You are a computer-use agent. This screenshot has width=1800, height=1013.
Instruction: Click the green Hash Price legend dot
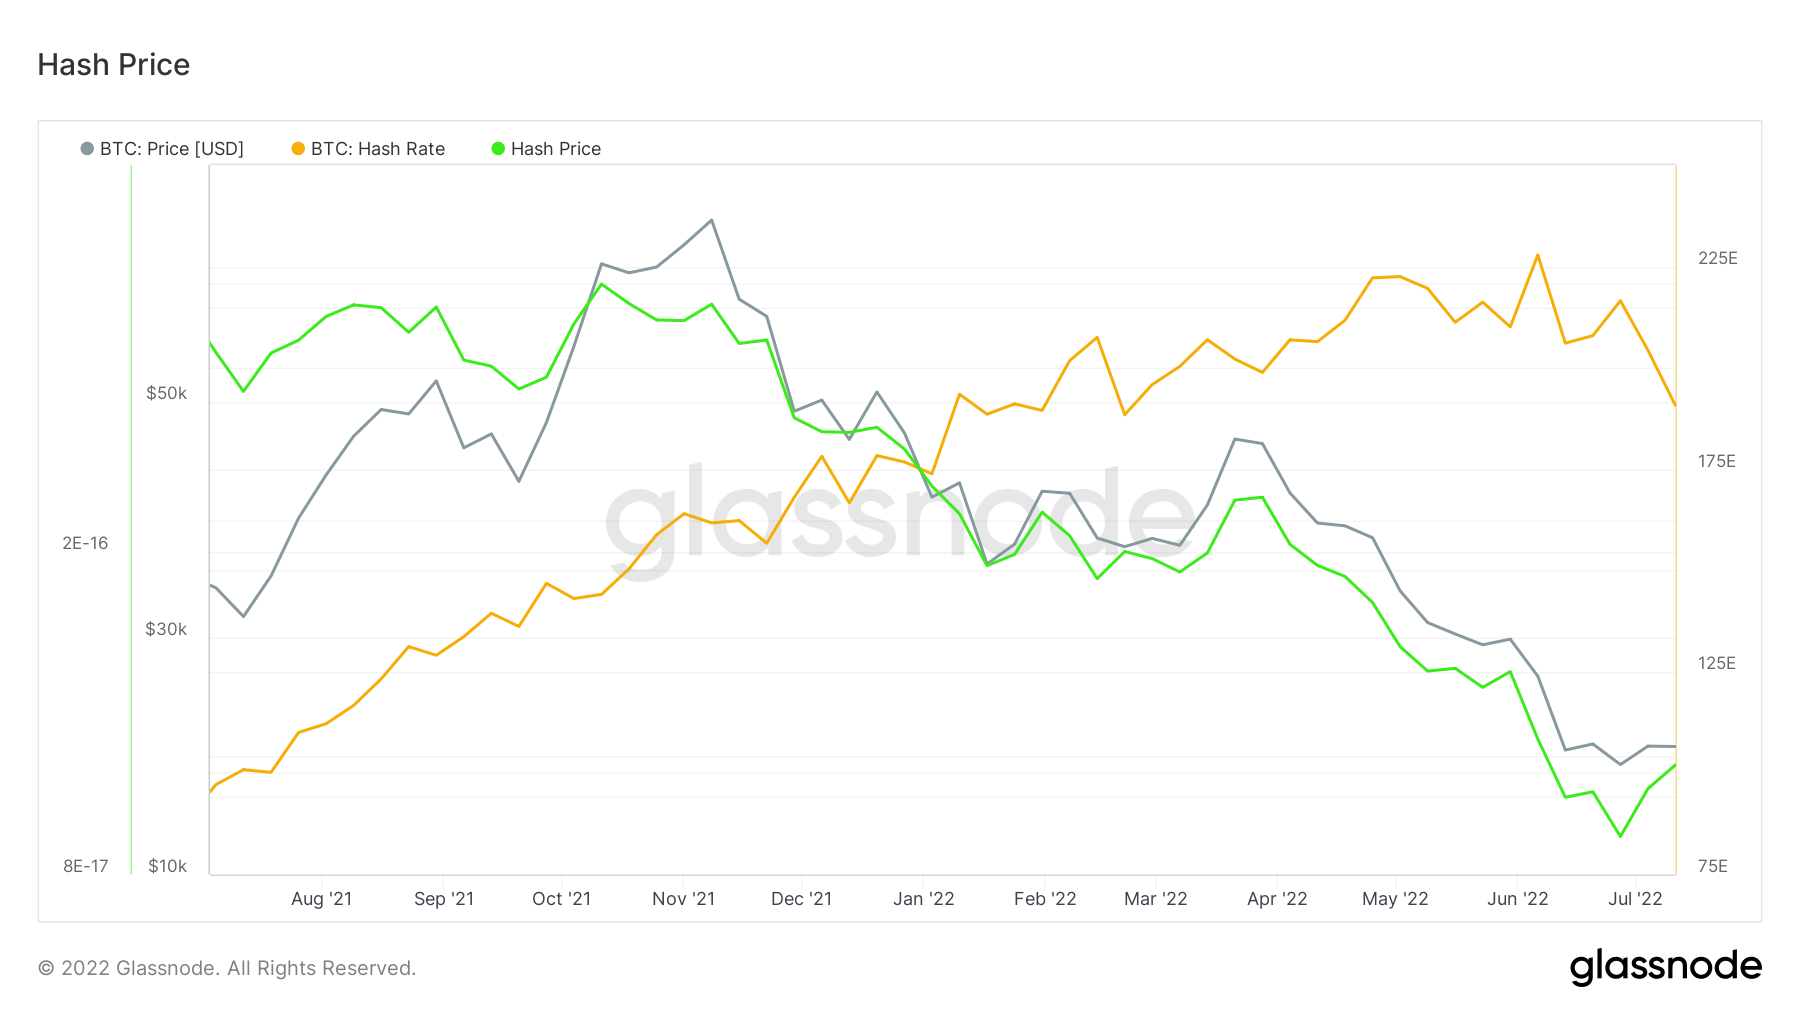pyautogui.click(x=498, y=149)
